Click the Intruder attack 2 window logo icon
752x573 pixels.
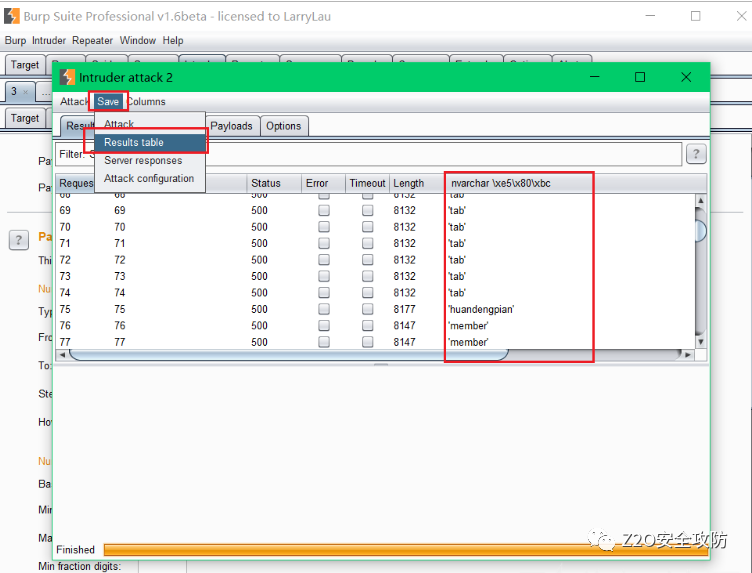[x=67, y=77]
